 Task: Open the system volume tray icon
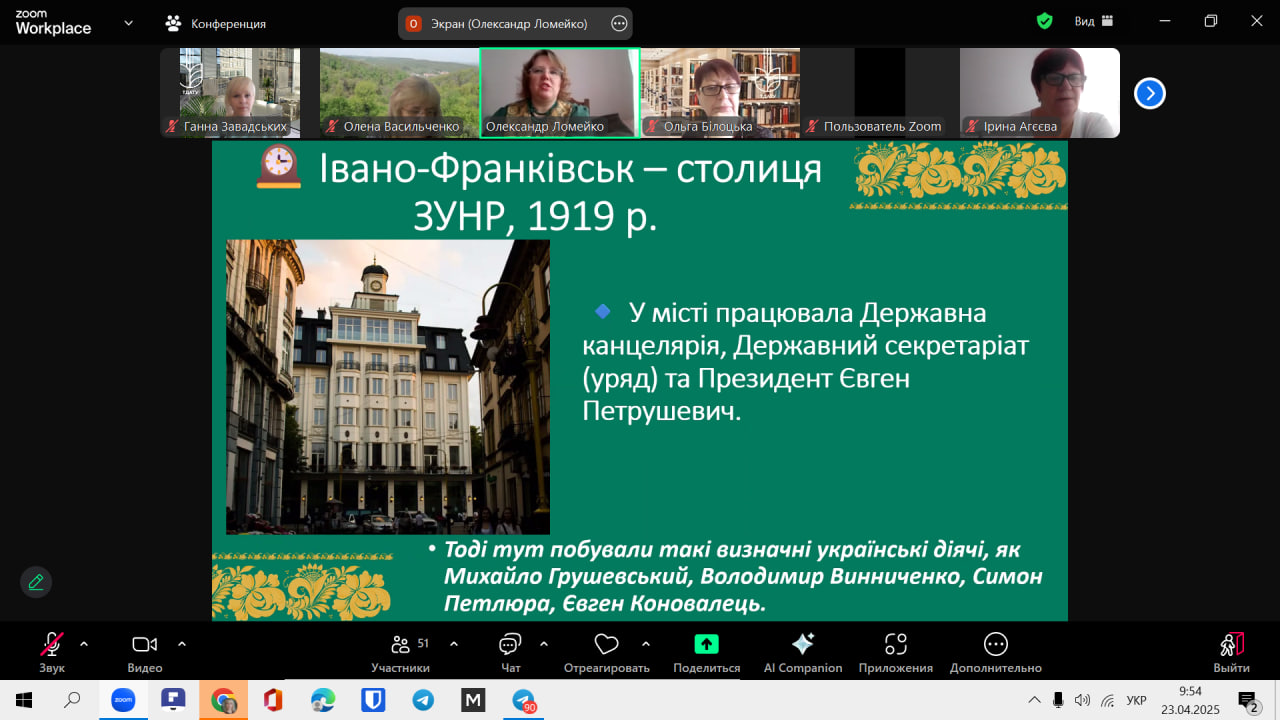coord(1082,699)
